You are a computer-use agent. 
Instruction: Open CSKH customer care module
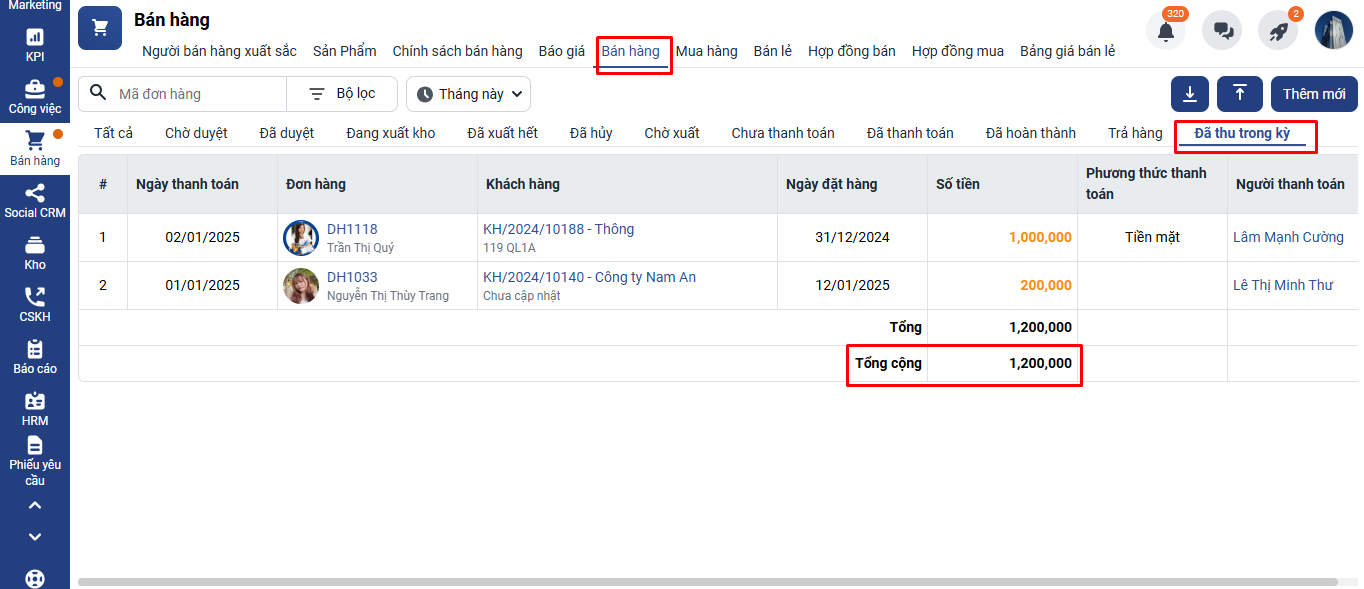click(x=35, y=305)
